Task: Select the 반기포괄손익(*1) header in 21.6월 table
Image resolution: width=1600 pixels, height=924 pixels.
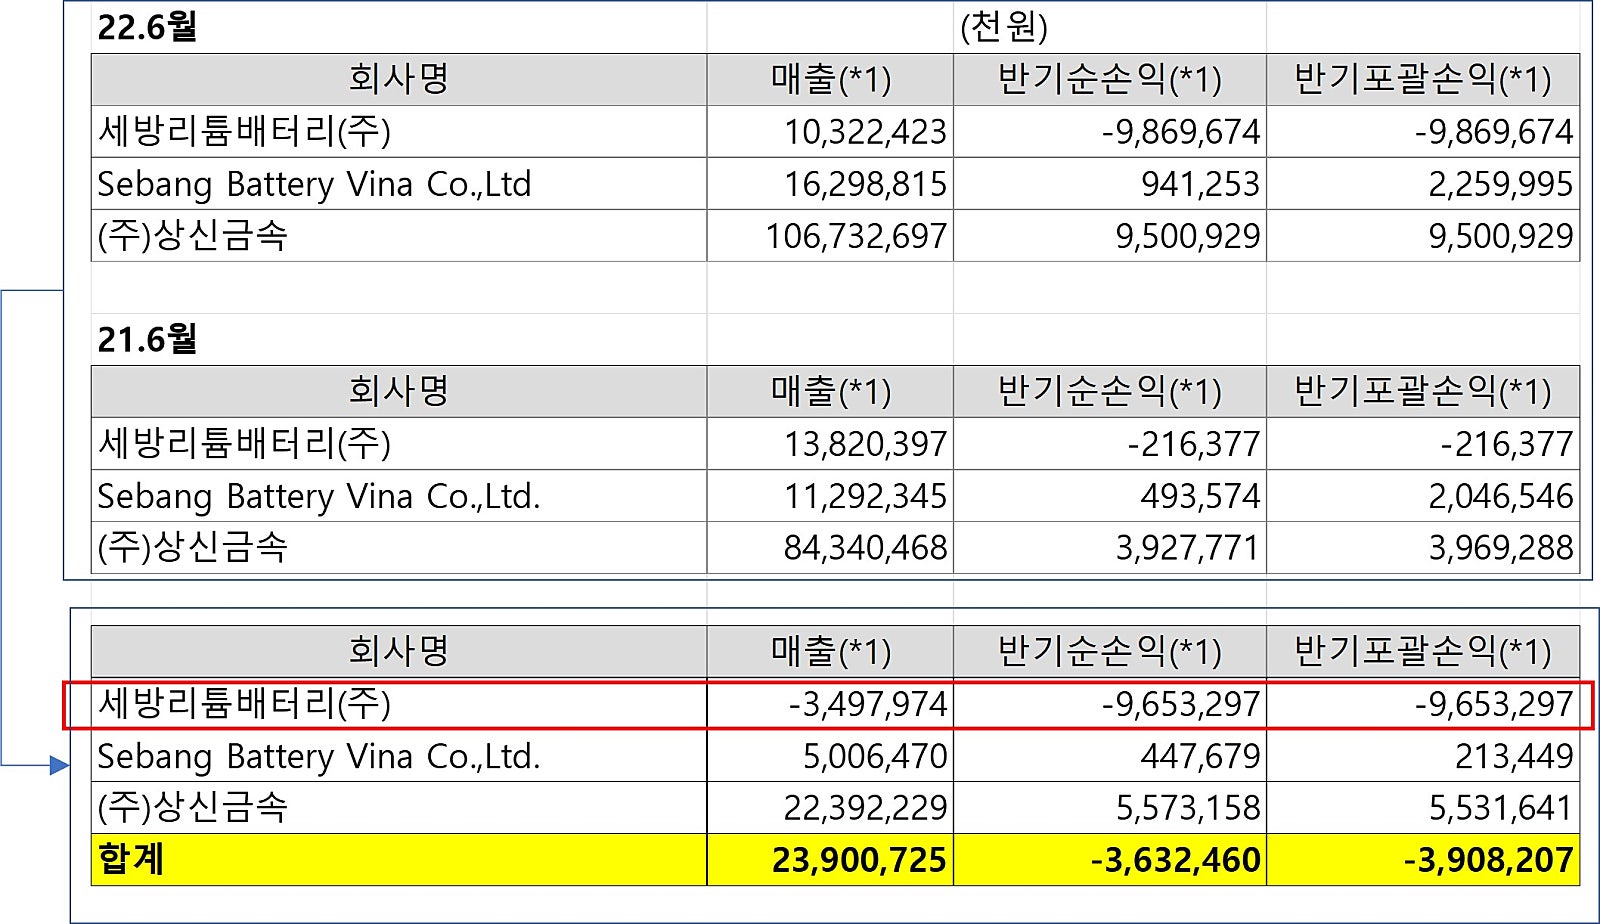Action: pos(1423,392)
